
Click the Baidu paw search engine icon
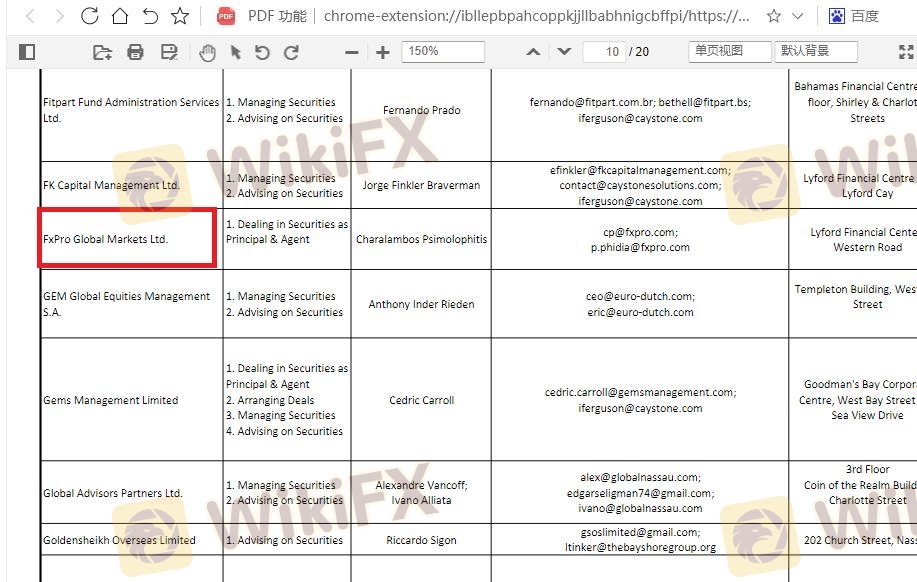point(837,16)
